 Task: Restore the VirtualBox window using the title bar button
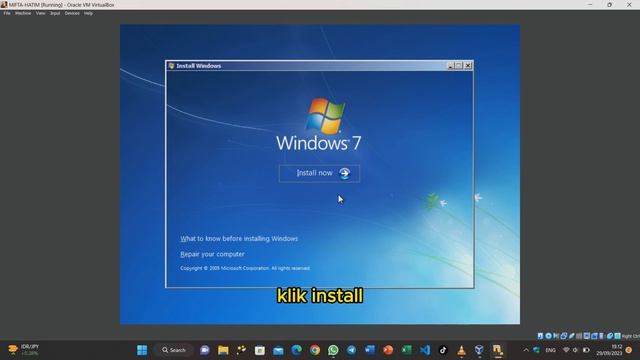click(609, 5)
